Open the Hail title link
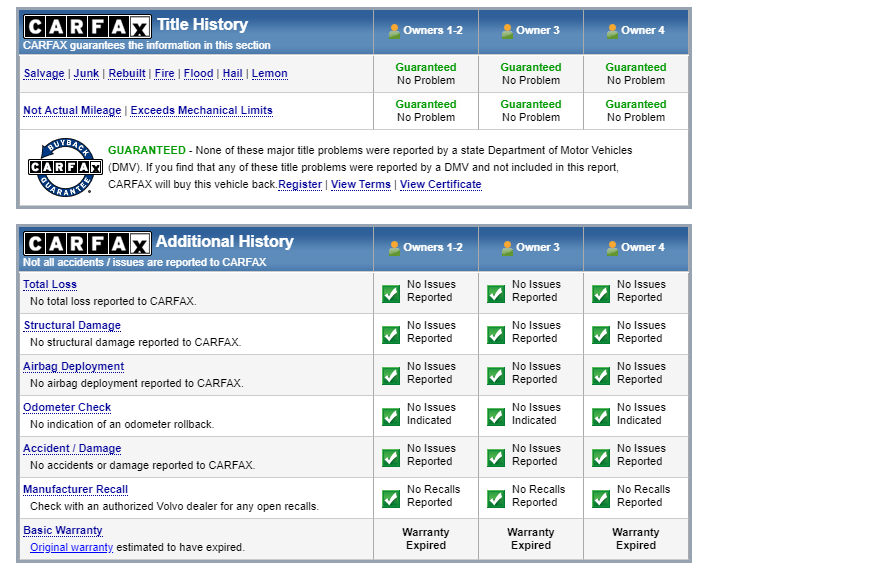The width and height of the screenshot is (876, 575). pos(232,73)
